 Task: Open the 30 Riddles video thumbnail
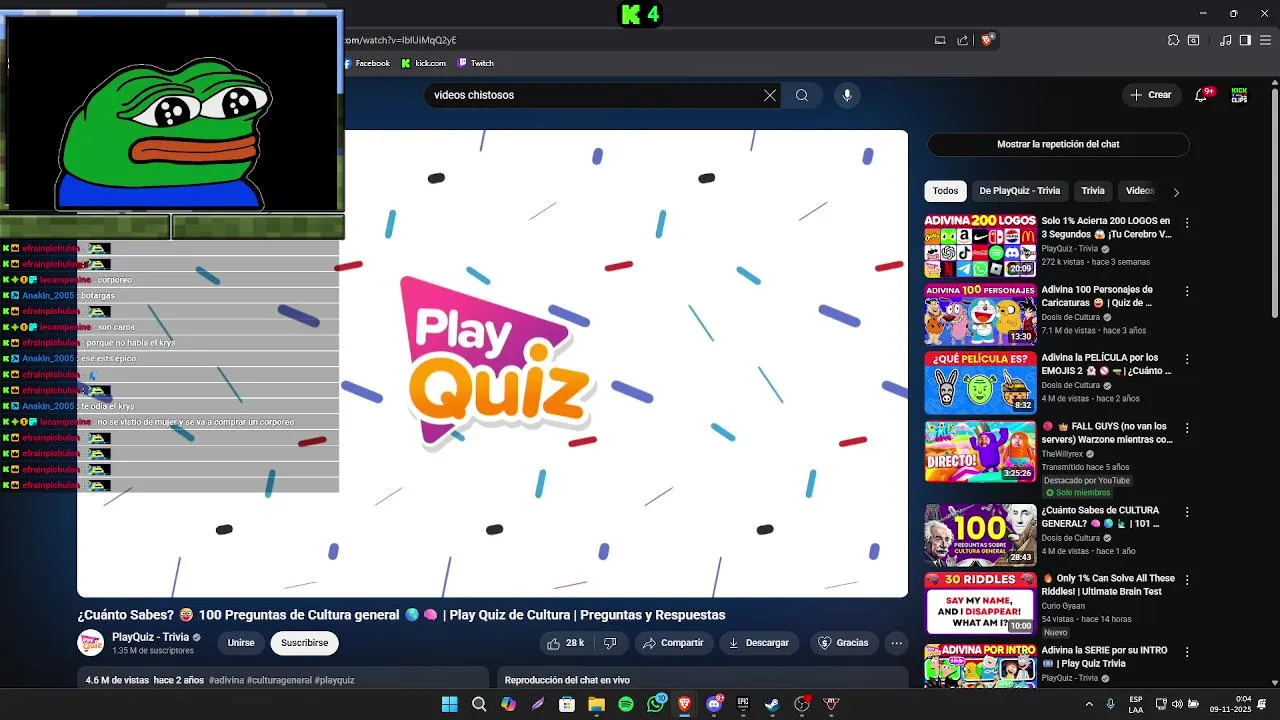coord(980,603)
